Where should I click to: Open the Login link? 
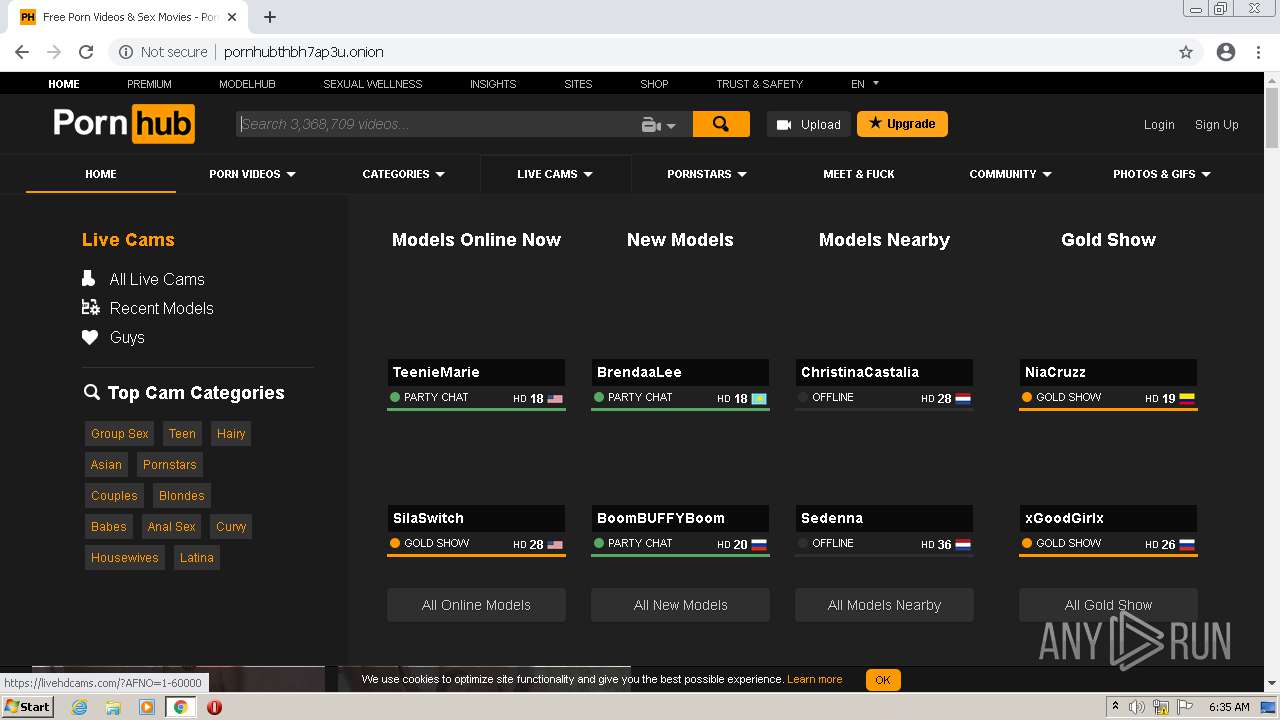tap(1159, 125)
